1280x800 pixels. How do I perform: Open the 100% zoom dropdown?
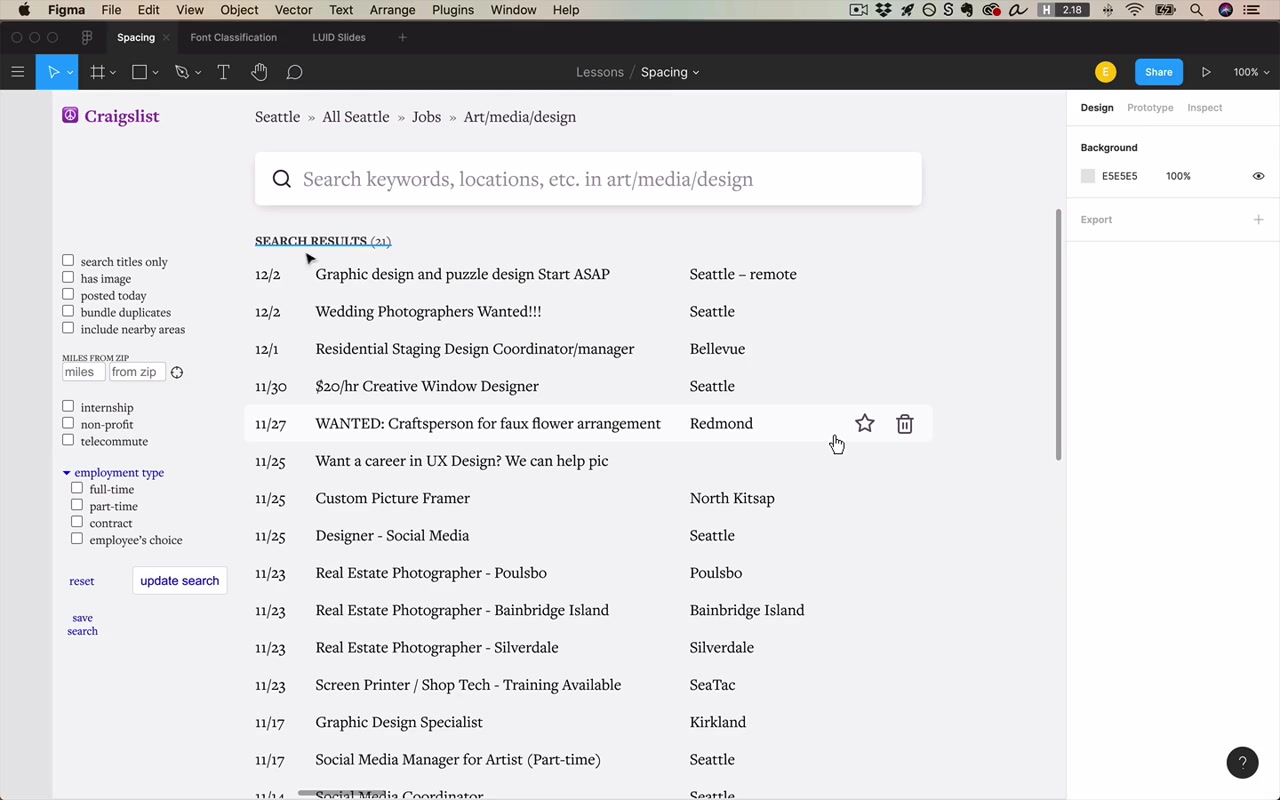click(x=1251, y=72)
